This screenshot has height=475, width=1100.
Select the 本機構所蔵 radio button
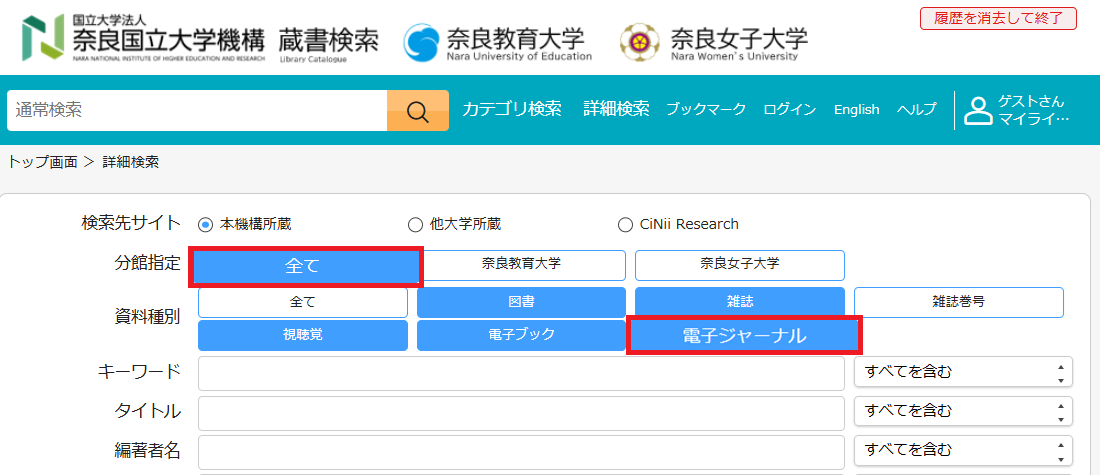tap(206, 224)
